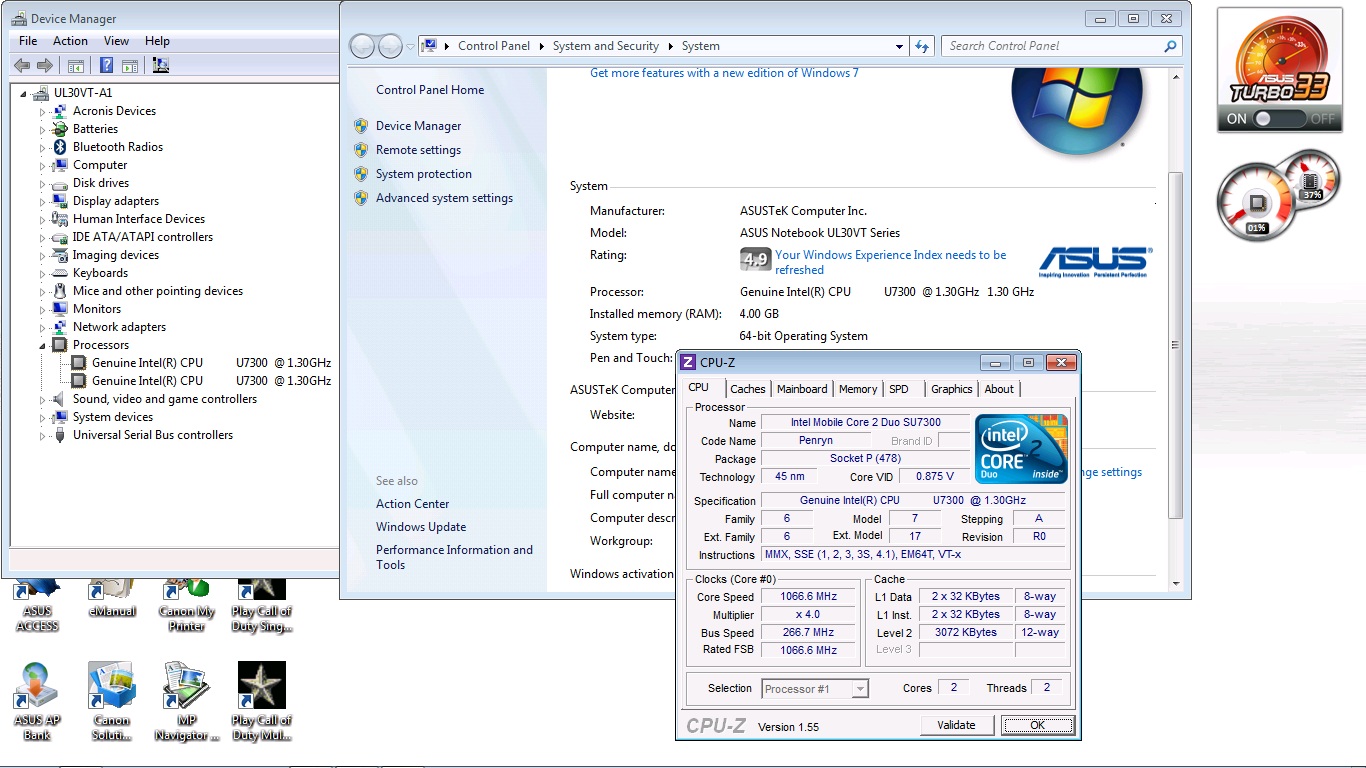Toggle the action pane button in Device Manager
The image size is (1366, 768).
point(129,66)
